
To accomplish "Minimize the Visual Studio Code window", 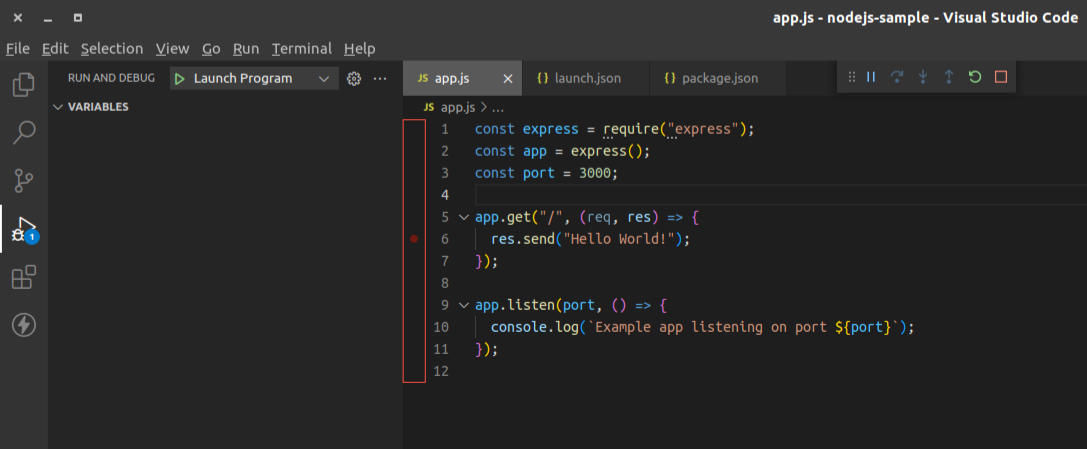I will (x=48, y=19).
